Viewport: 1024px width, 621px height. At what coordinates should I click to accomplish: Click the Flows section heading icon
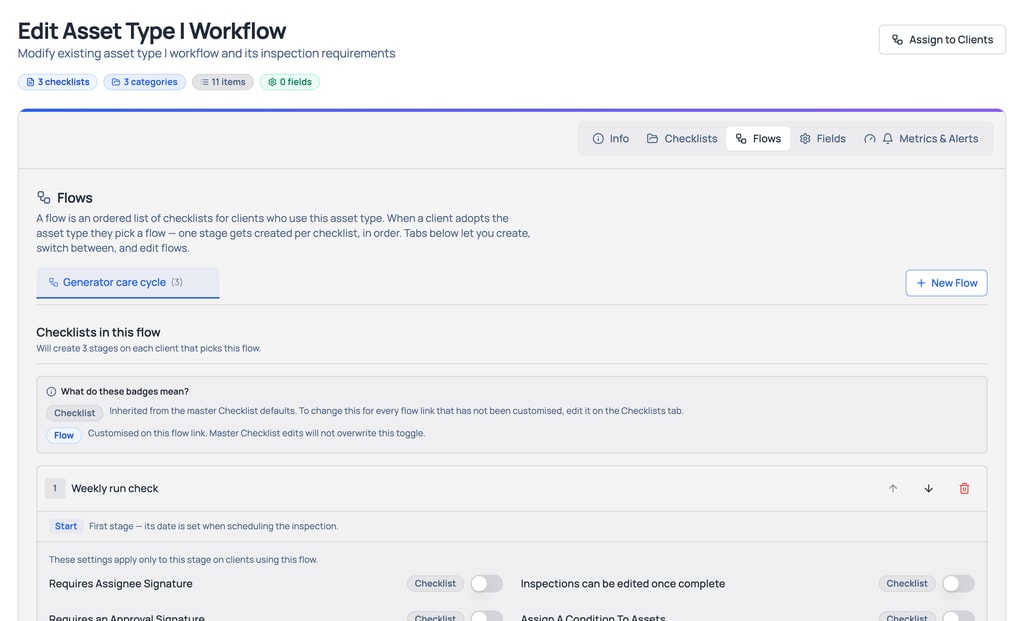pos(44,197)
